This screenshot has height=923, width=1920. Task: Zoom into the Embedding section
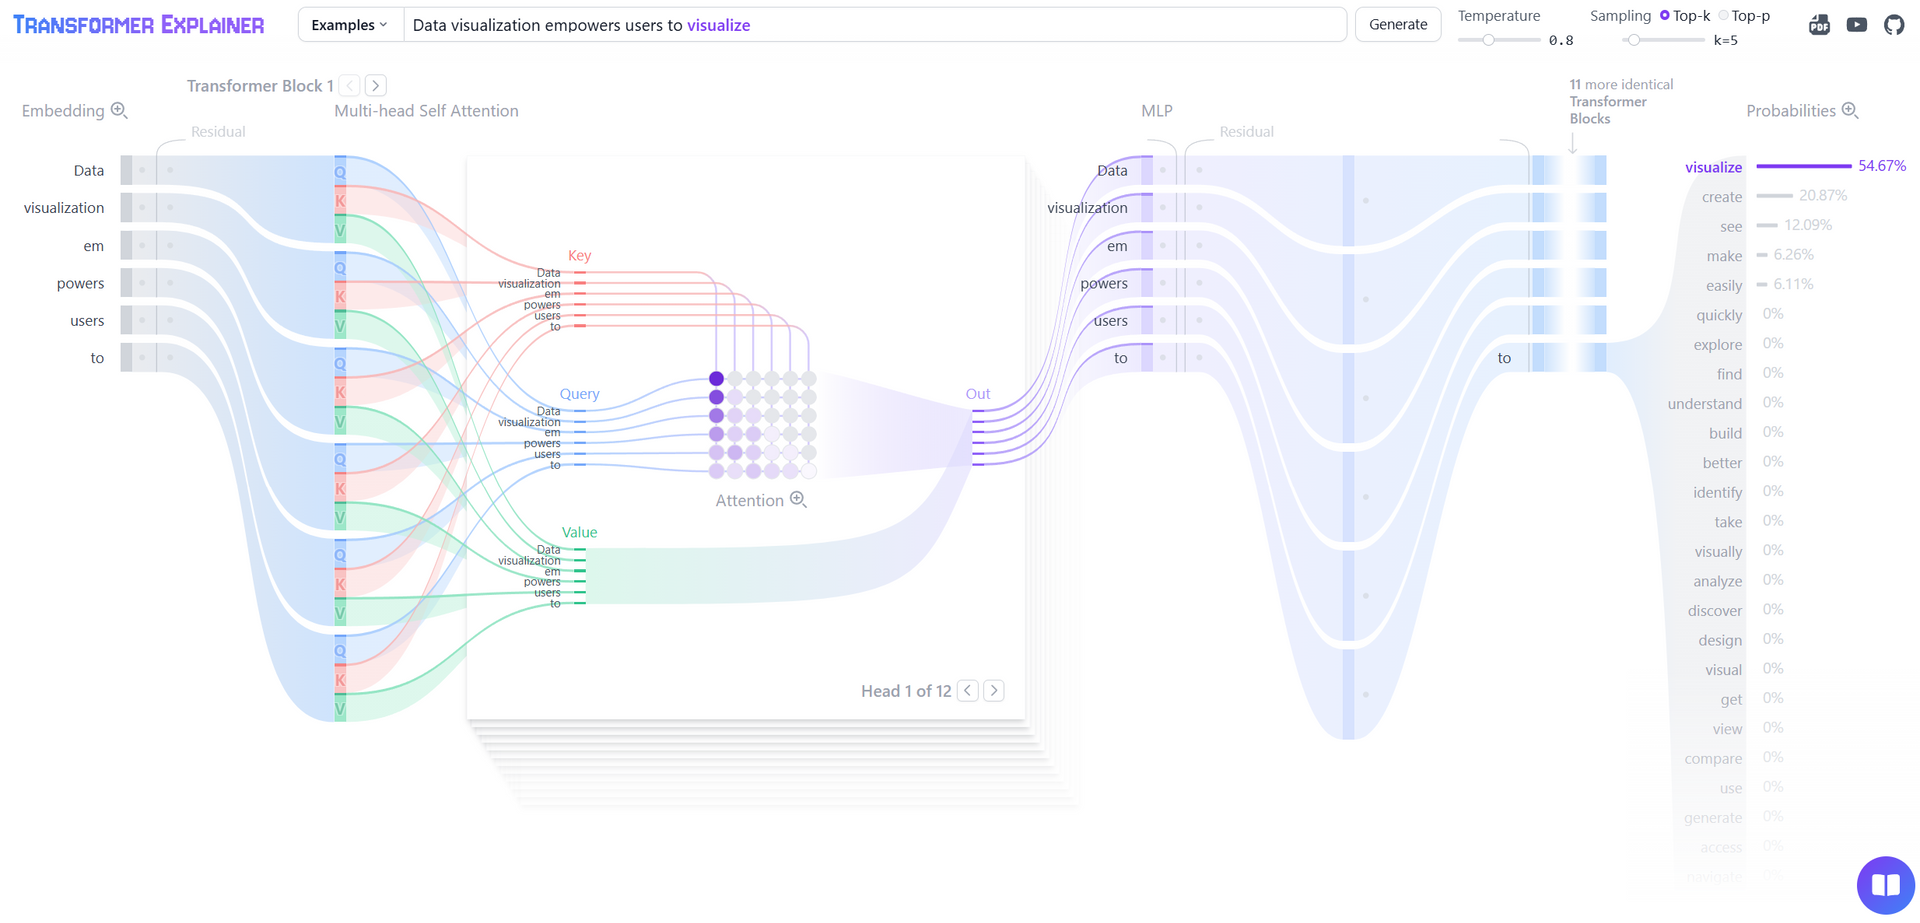(x=119, y=110)
